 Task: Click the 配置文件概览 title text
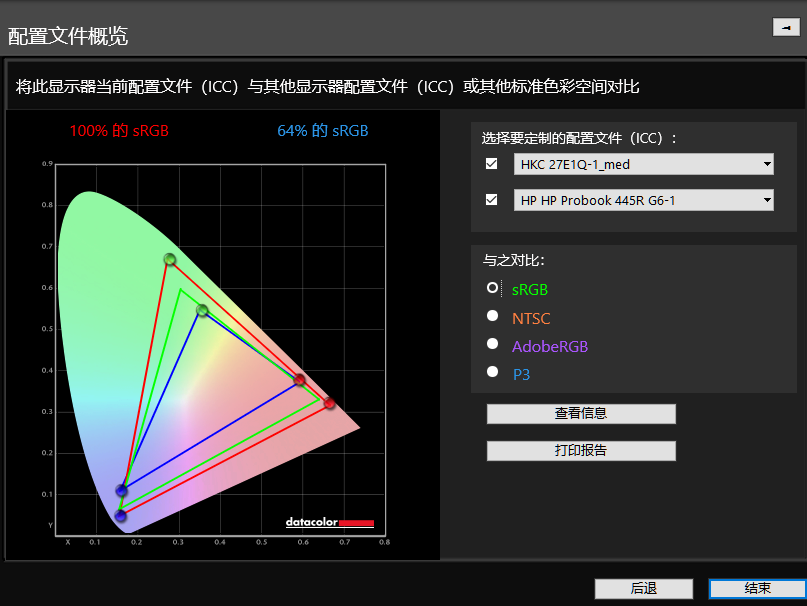click(x=68, y=36)
